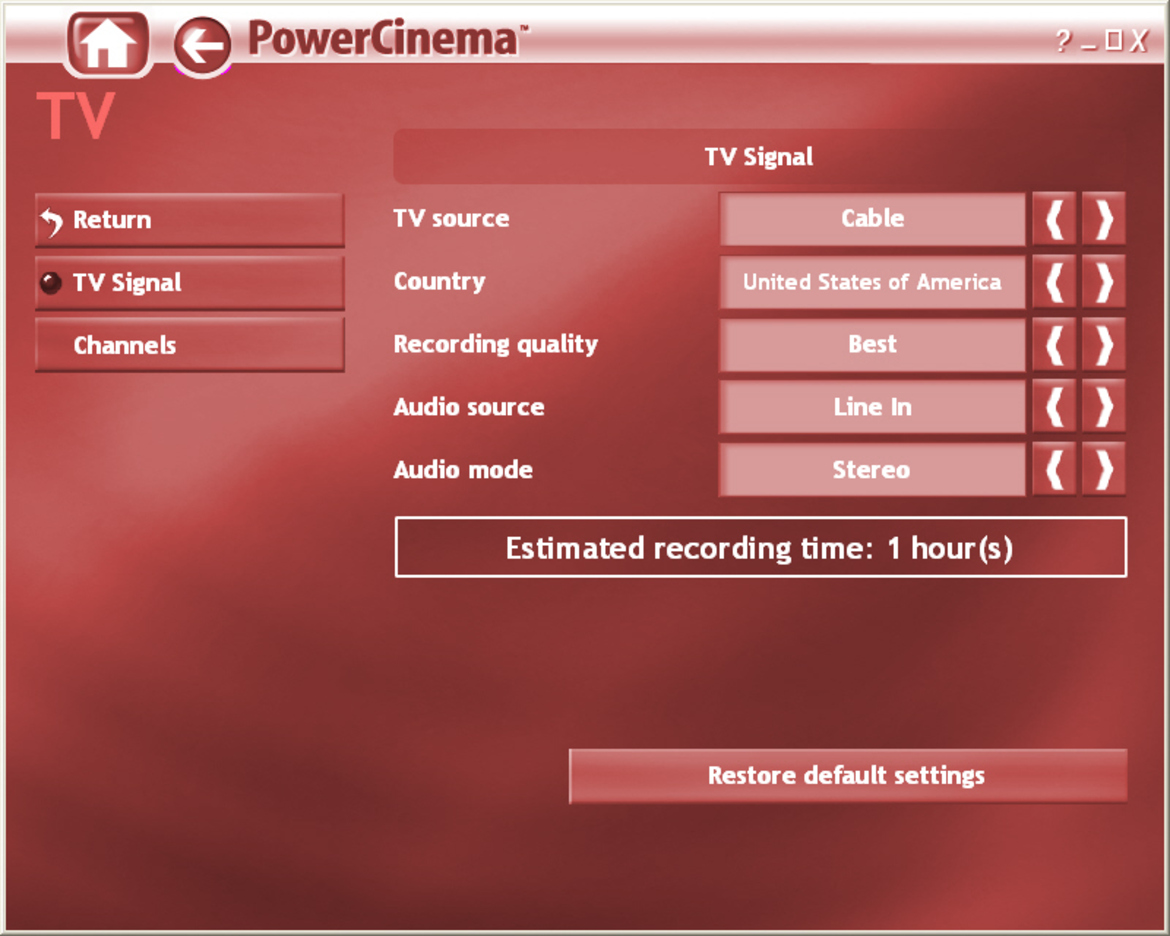Viewport: 1170px width, 936px height.
Task: Click the Cable TV source value field
Action: pyautogui.click(x=872, y=219)
